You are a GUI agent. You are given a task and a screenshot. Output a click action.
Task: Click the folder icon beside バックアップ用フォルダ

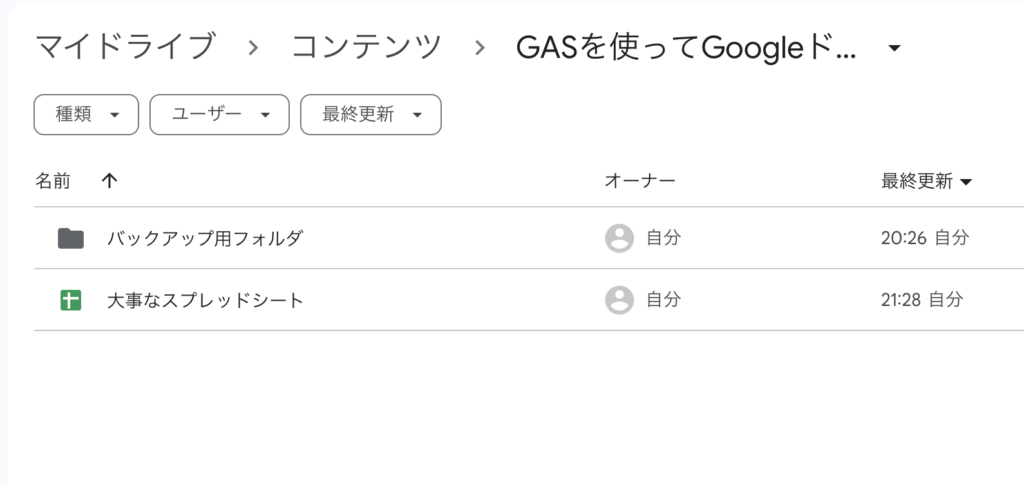[x=70, y=238]
